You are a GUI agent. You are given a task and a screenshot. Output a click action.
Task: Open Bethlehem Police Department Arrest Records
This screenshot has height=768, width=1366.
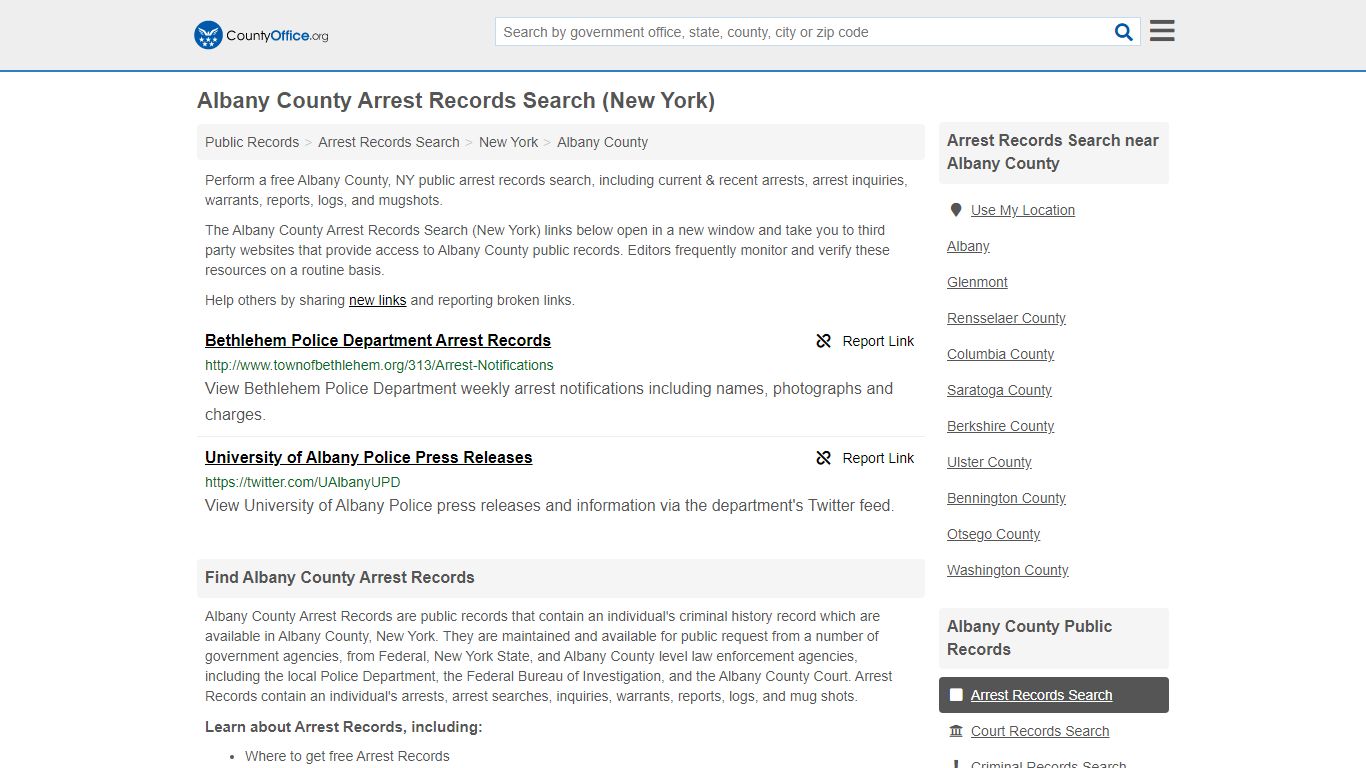coord(378,340)
